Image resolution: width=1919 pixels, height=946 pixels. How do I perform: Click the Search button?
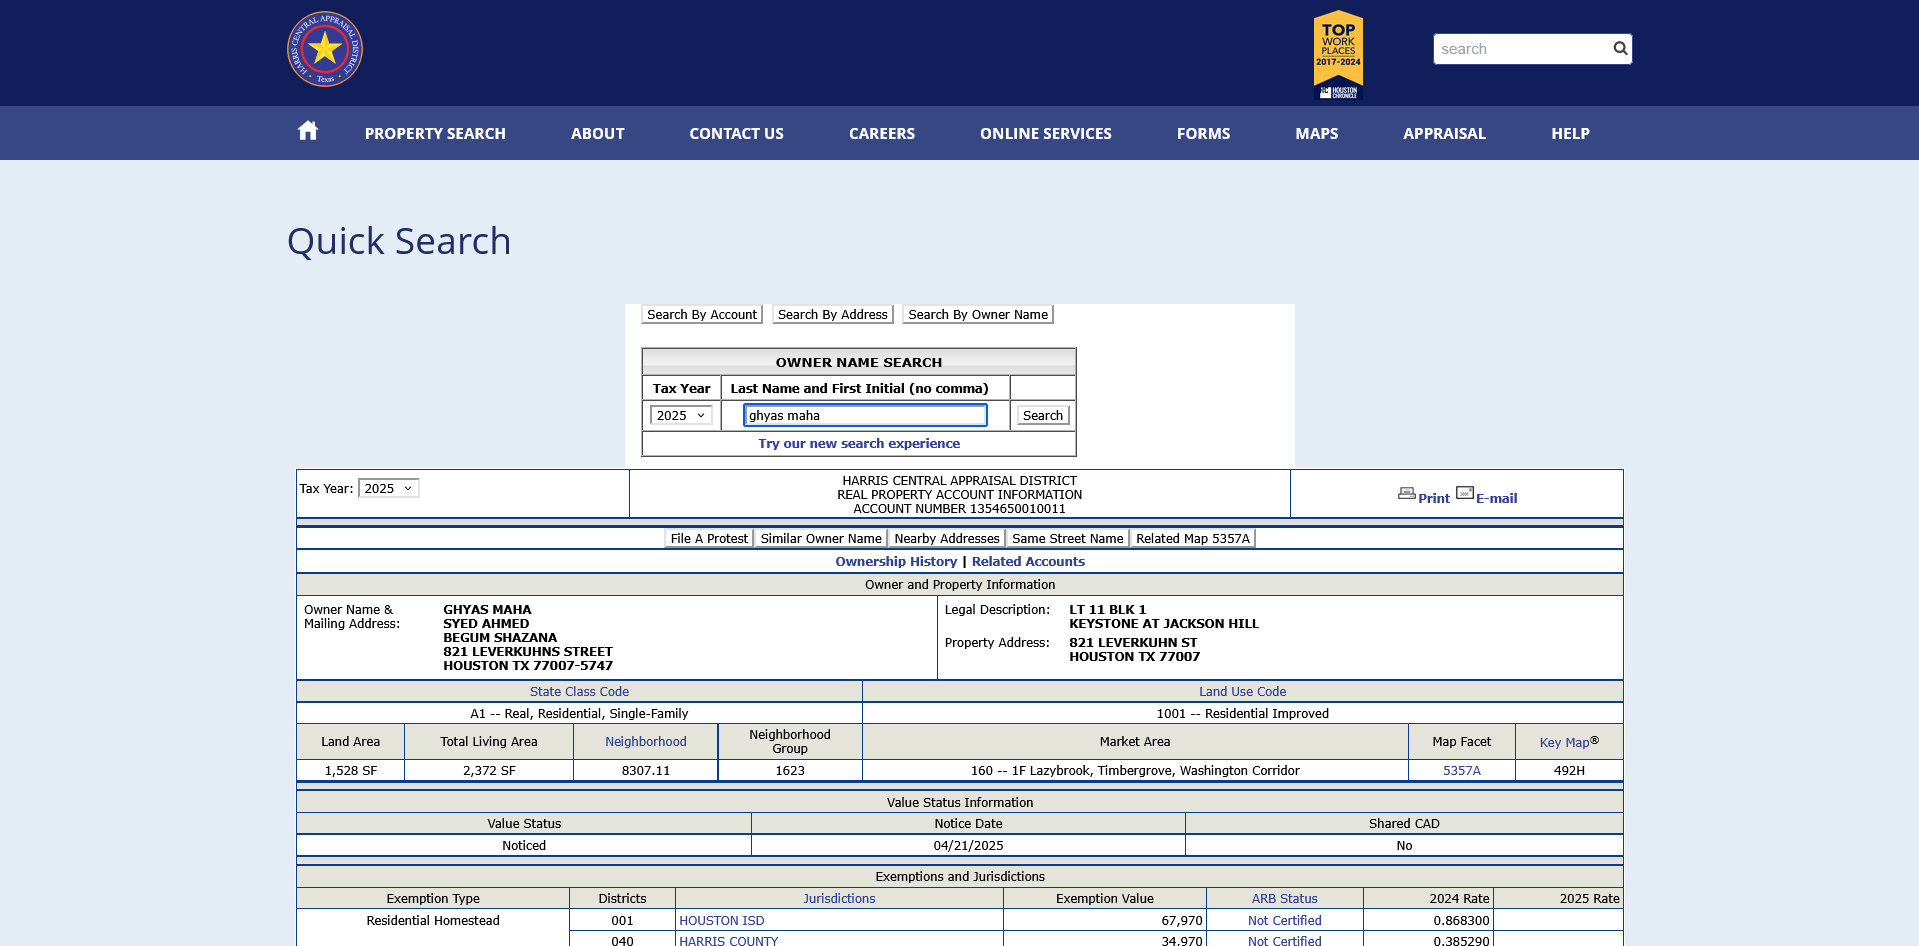(1043, 415)
